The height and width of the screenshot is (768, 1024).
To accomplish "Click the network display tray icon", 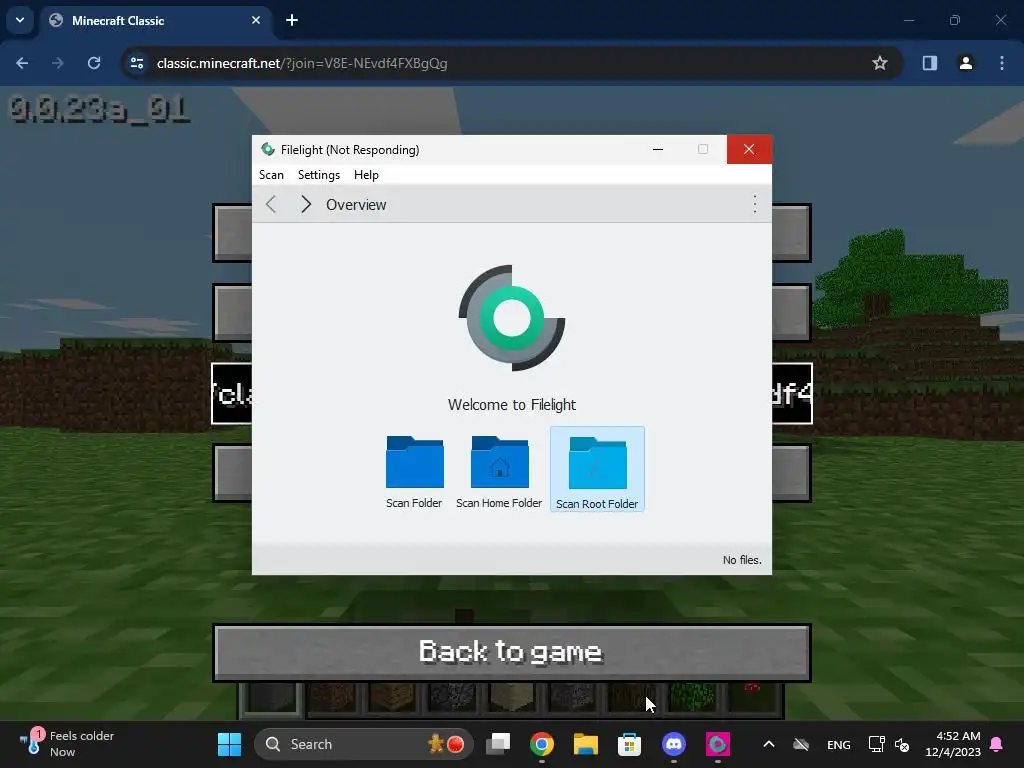I will (x=876, y=744).
